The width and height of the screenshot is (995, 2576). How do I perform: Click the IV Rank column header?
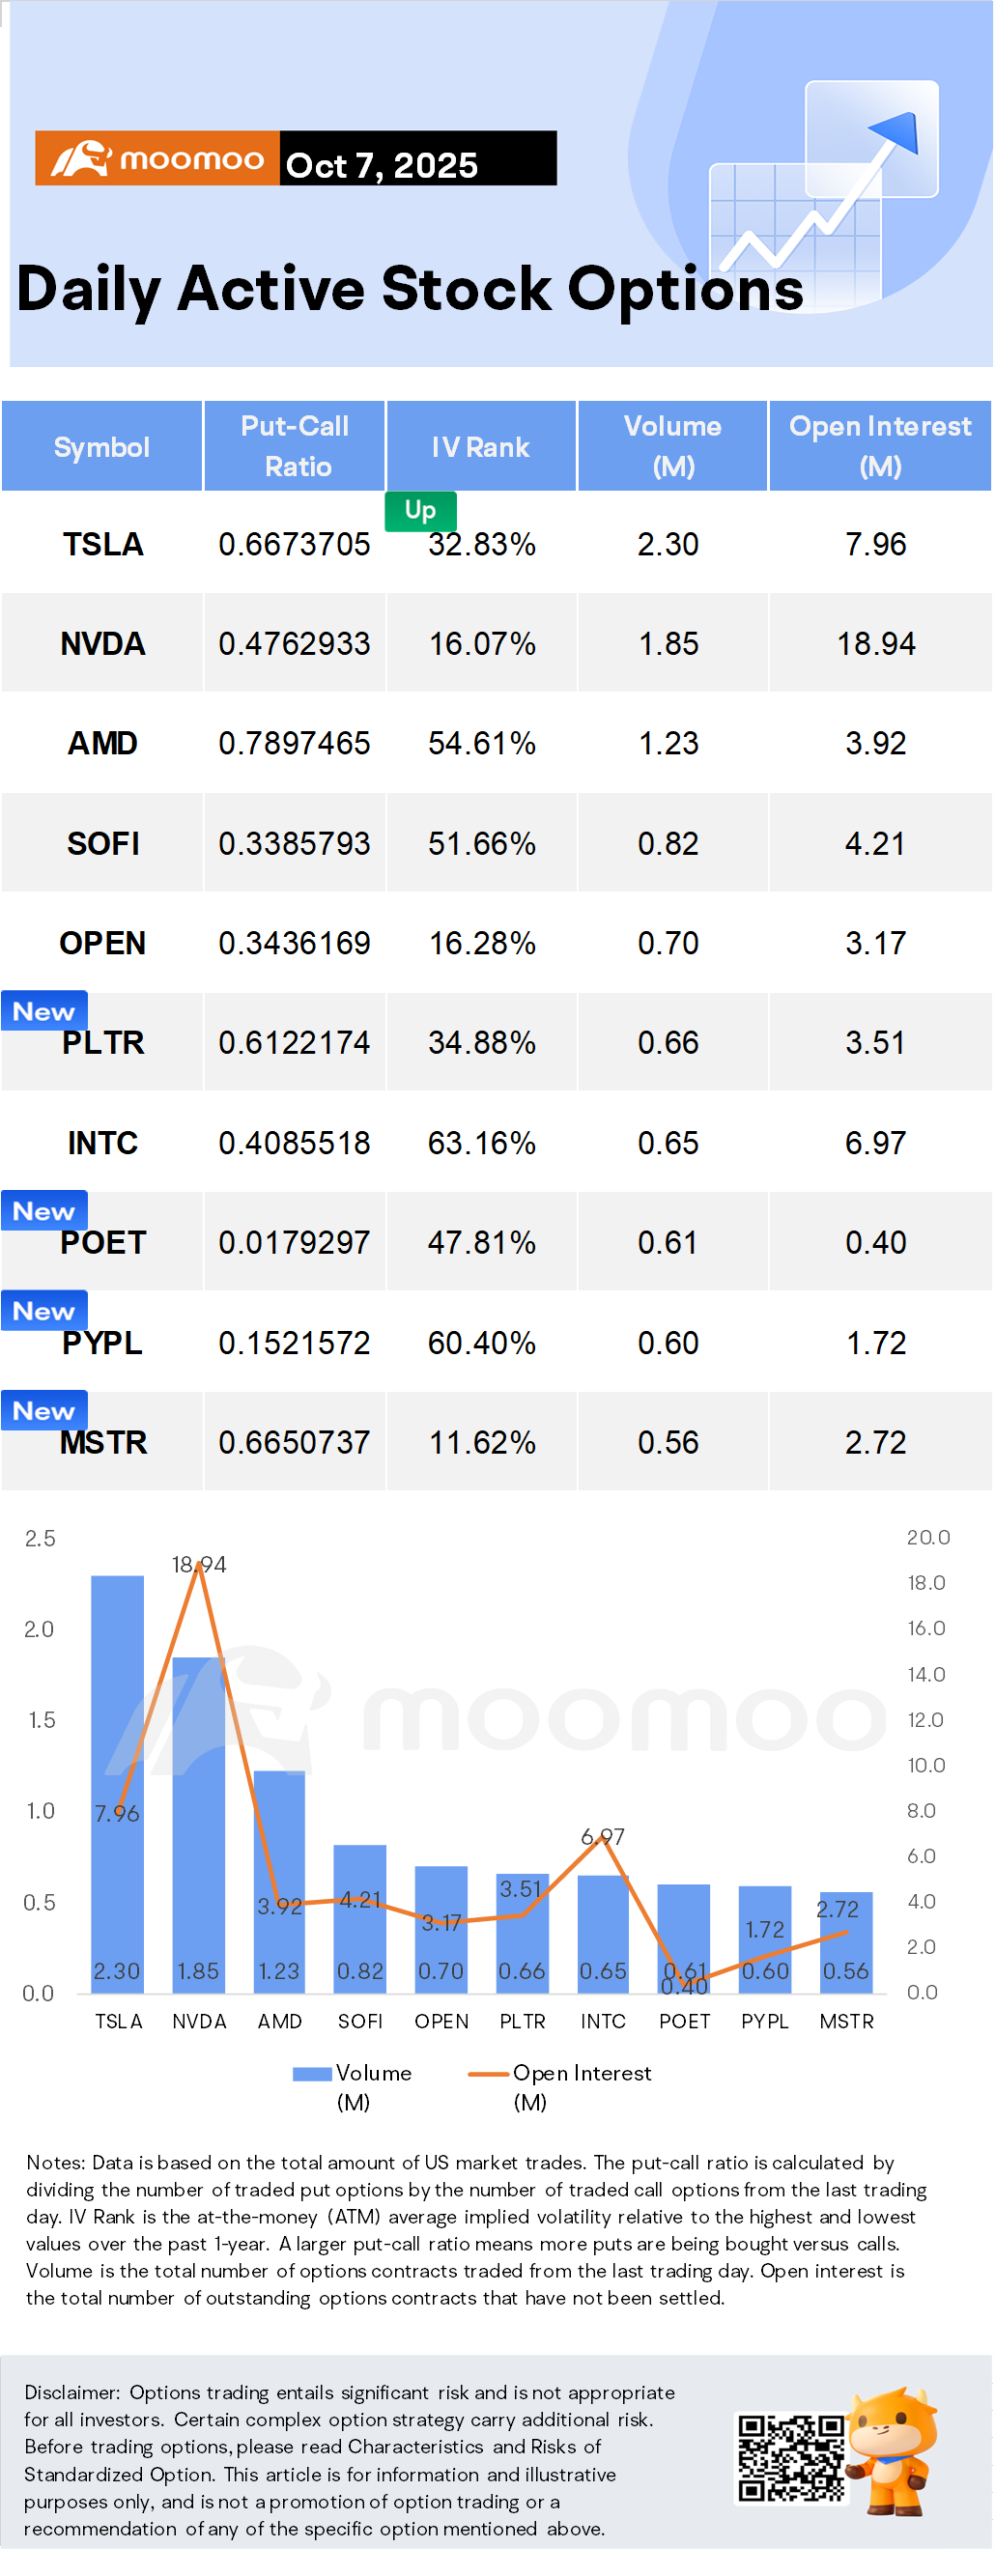[480, 447]
